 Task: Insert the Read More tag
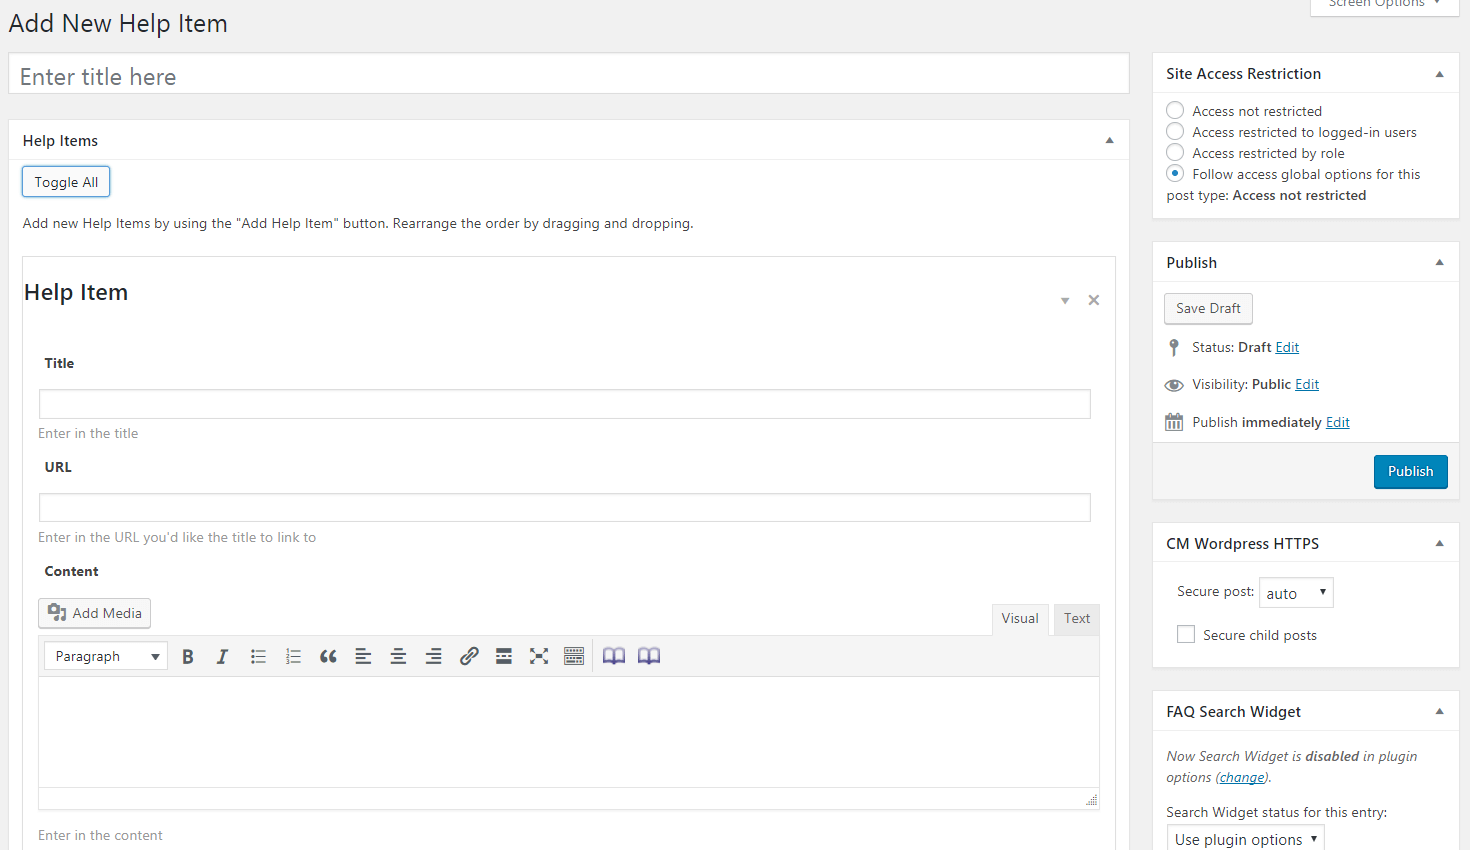click(x=504, y=657)
